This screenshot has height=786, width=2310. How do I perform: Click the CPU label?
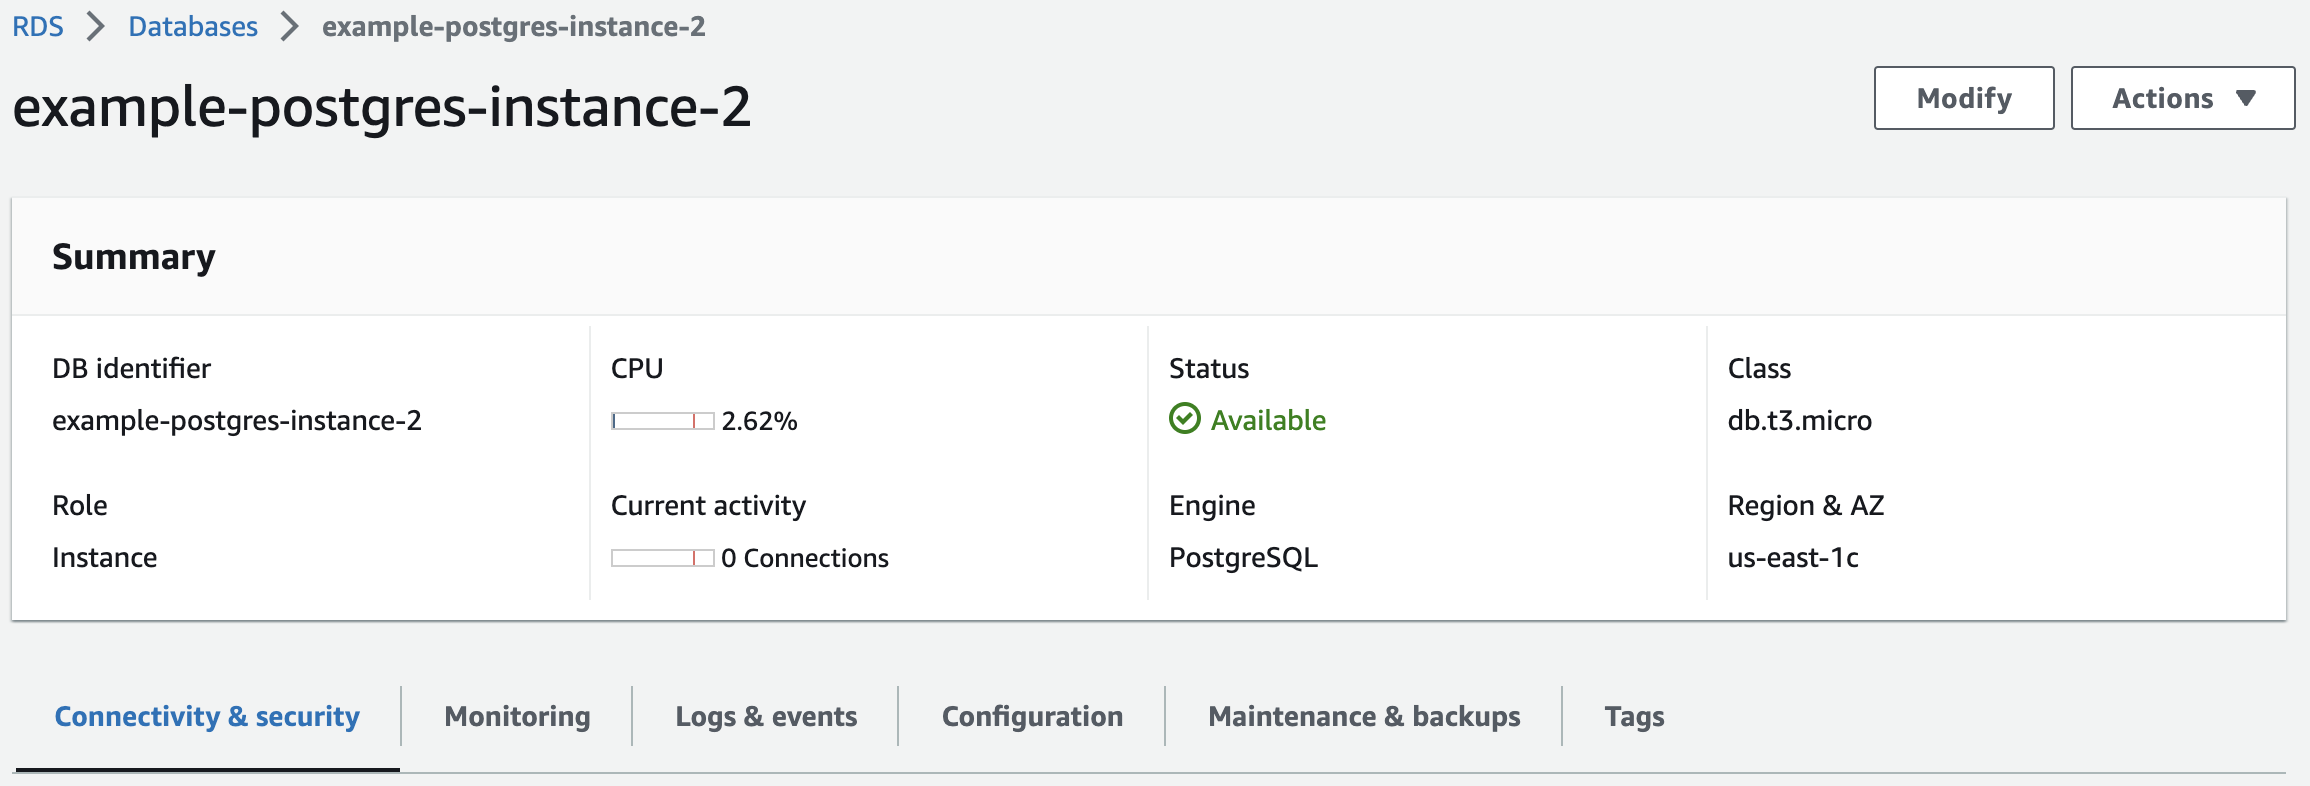tap(637, 368)
